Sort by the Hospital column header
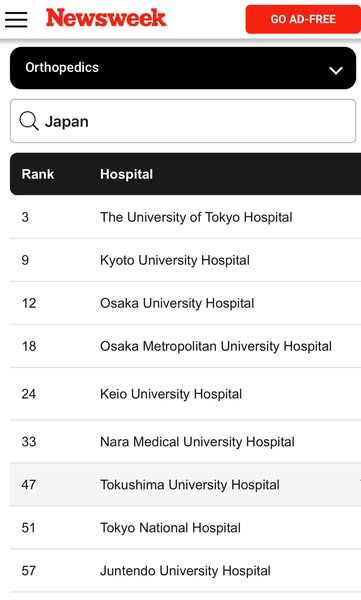Image resolution: width=361 pixels, height=600 pixels. (x=126, y=174)
